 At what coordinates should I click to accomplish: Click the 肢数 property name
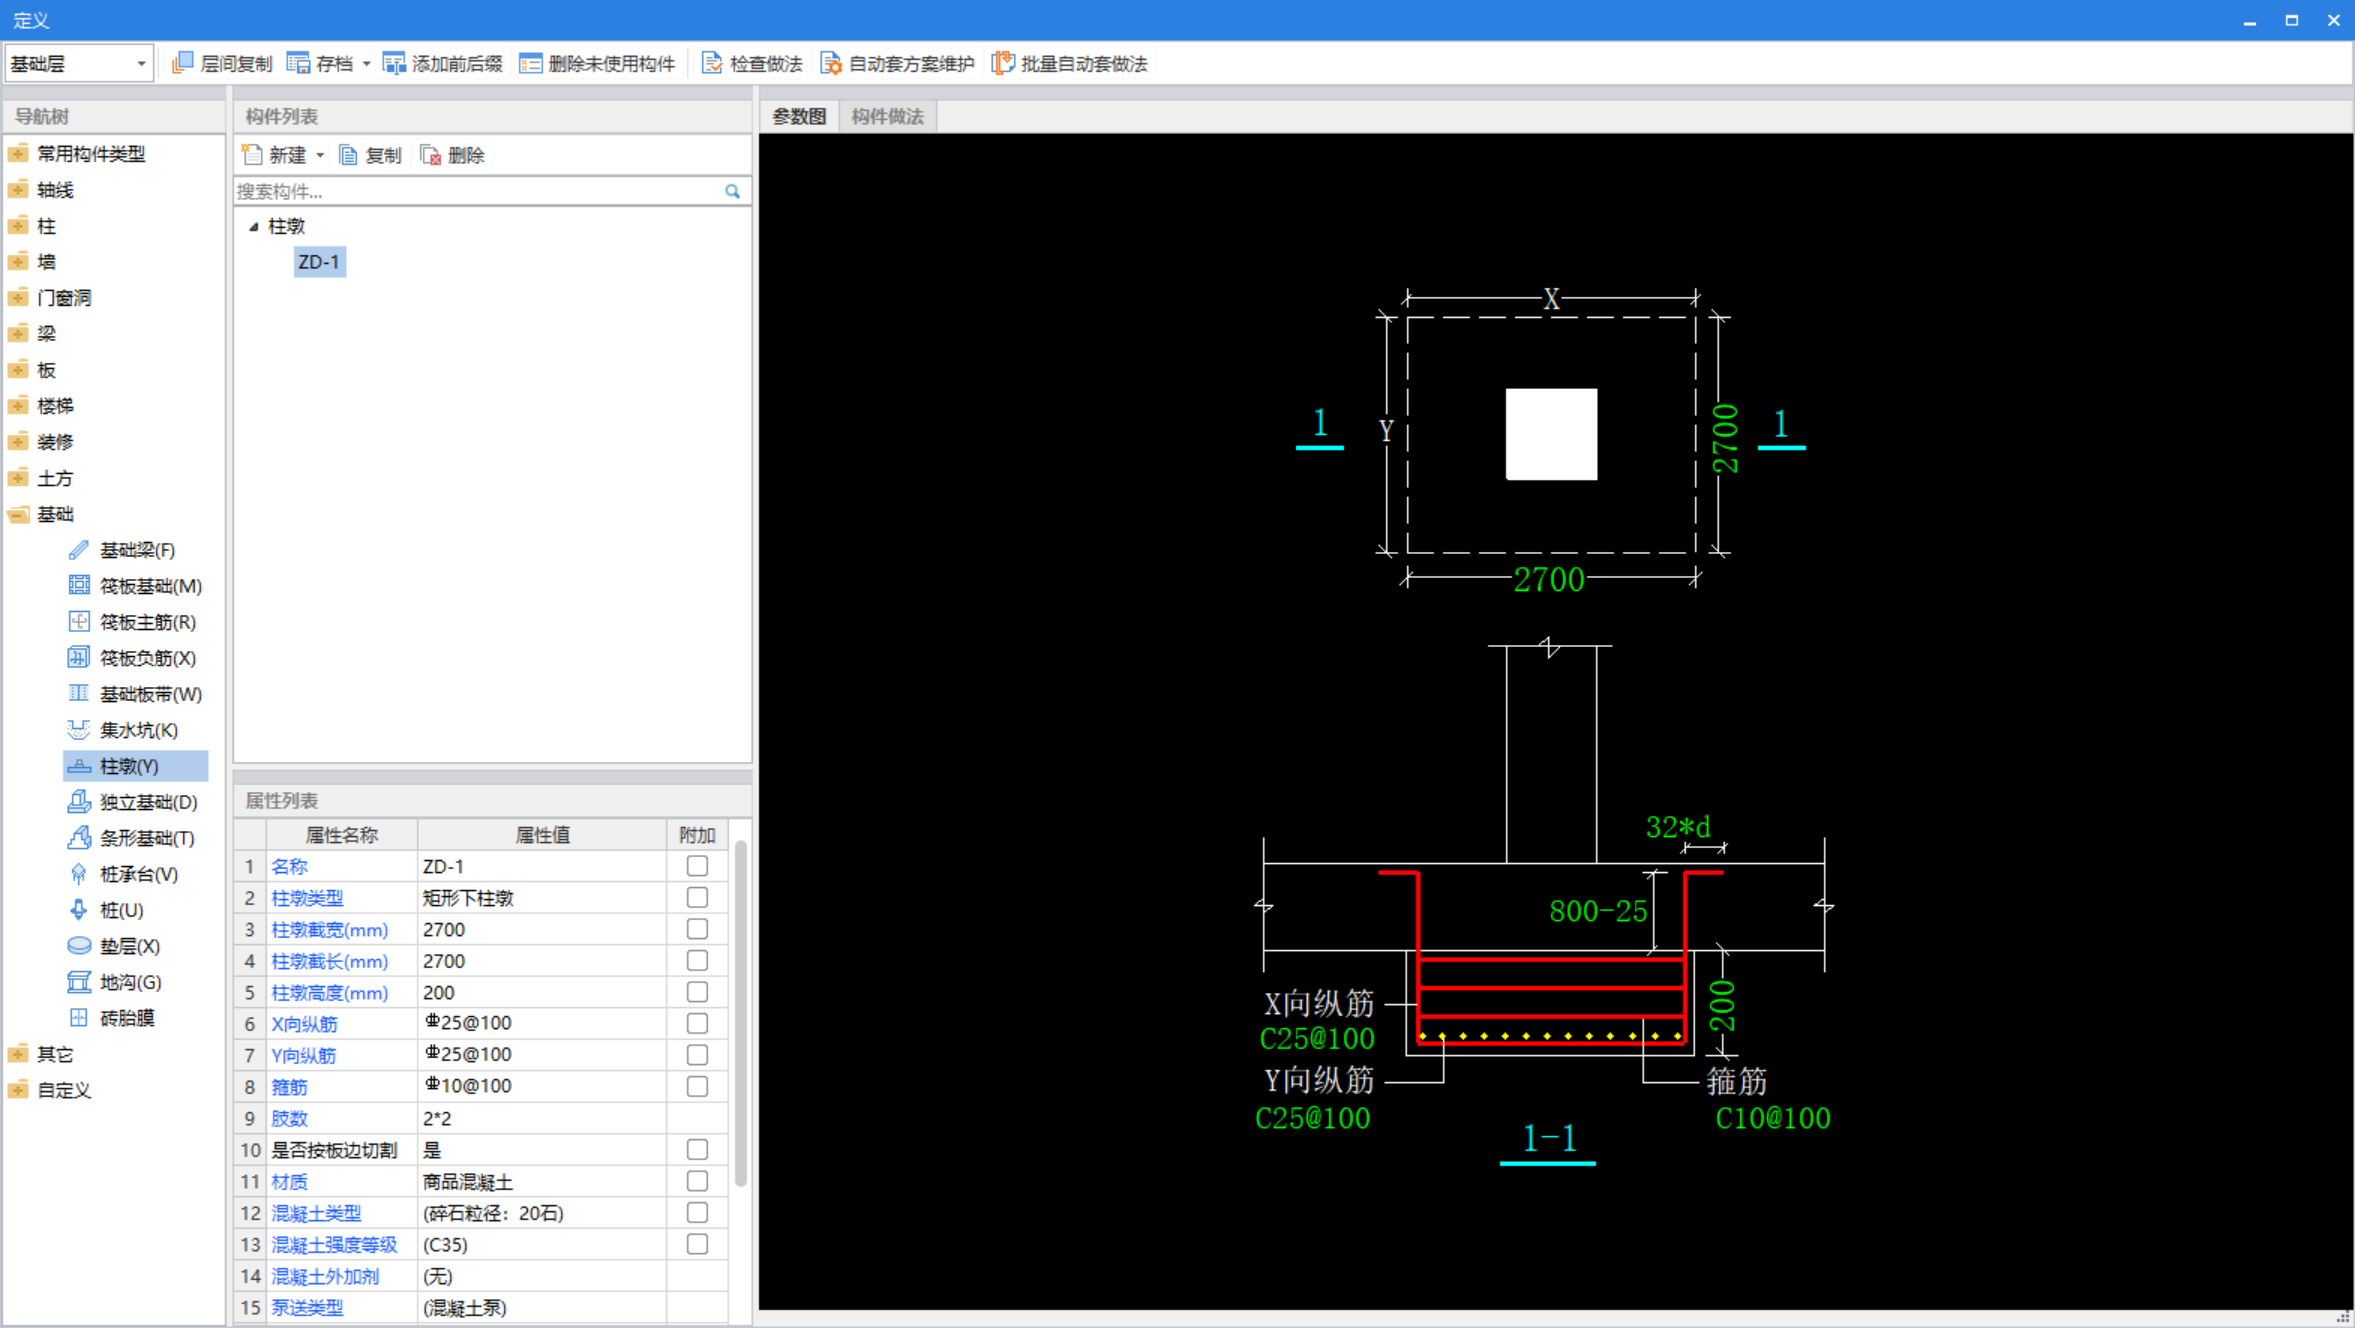289,1118
